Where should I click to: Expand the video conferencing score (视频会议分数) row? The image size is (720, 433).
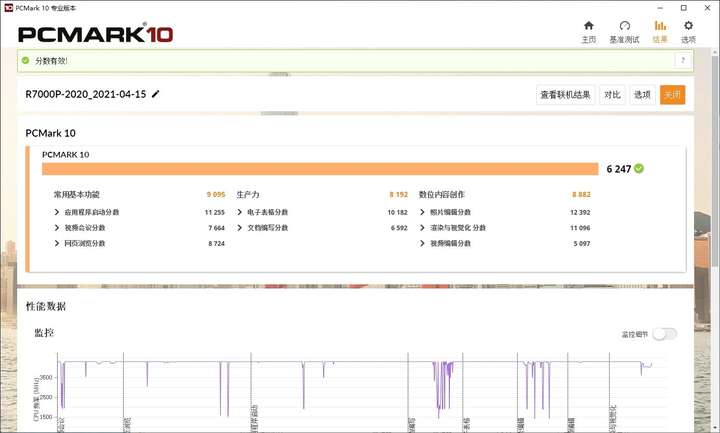[57, 228]
